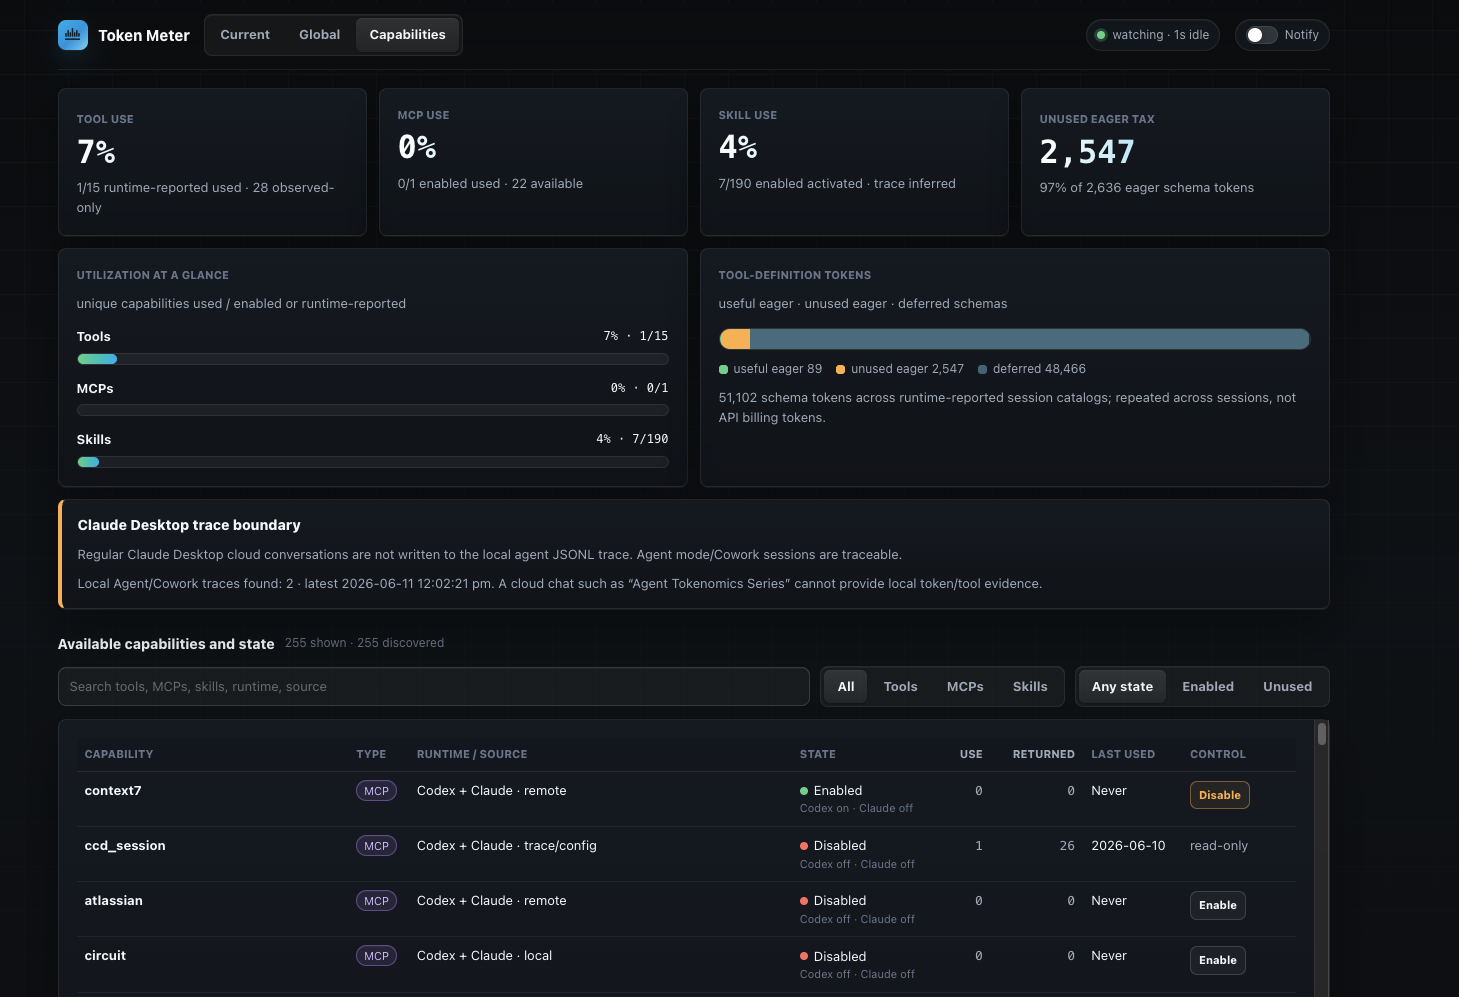Click the CONTROL column header
1459x997 pixels.
(1218, 754)
